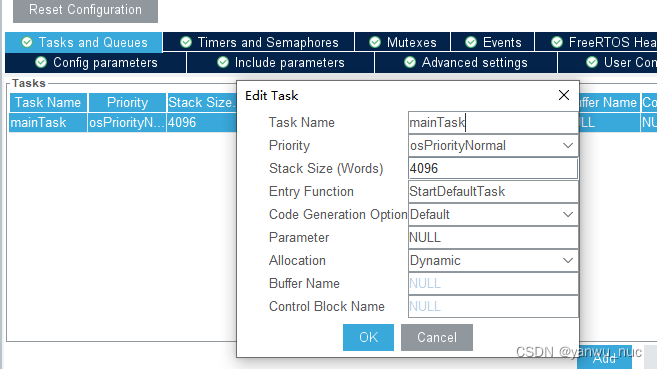The width and height of the screenshot is (657, 369).
Task: Click inside the Task Name field
Action: [493, 123]
